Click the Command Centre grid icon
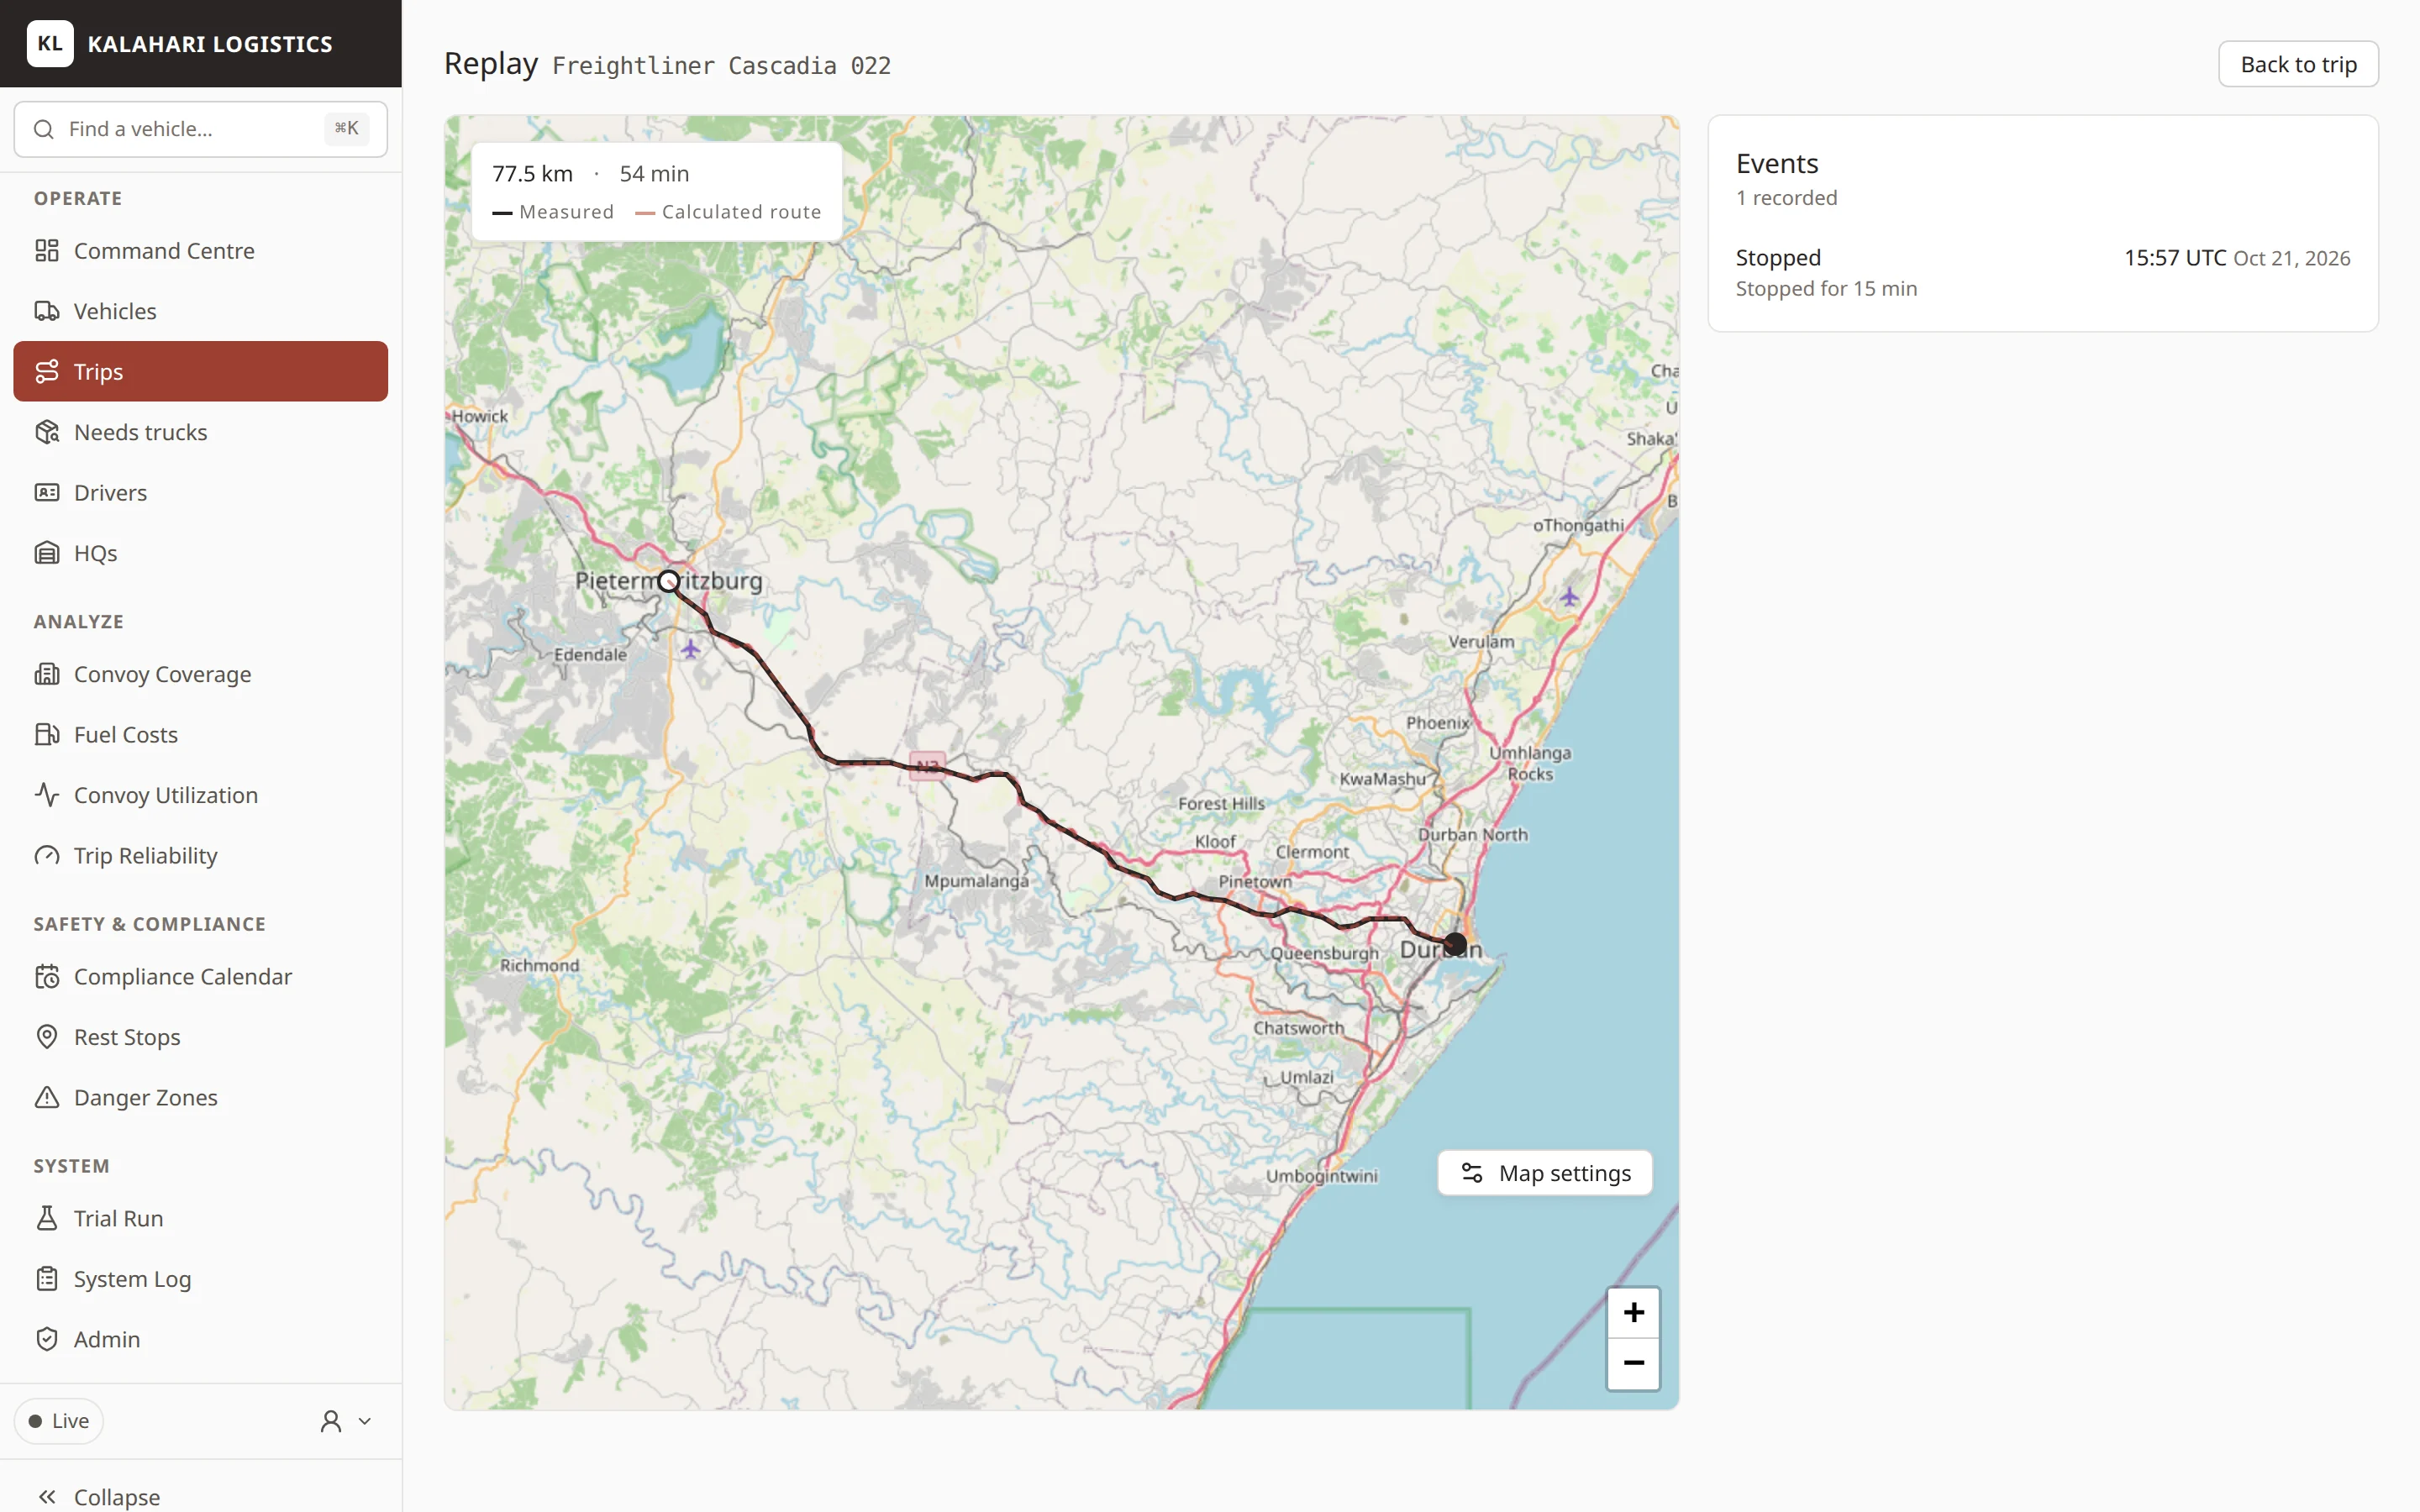The height and width of the screenshot is (1512, 2420). click(47, 250)
